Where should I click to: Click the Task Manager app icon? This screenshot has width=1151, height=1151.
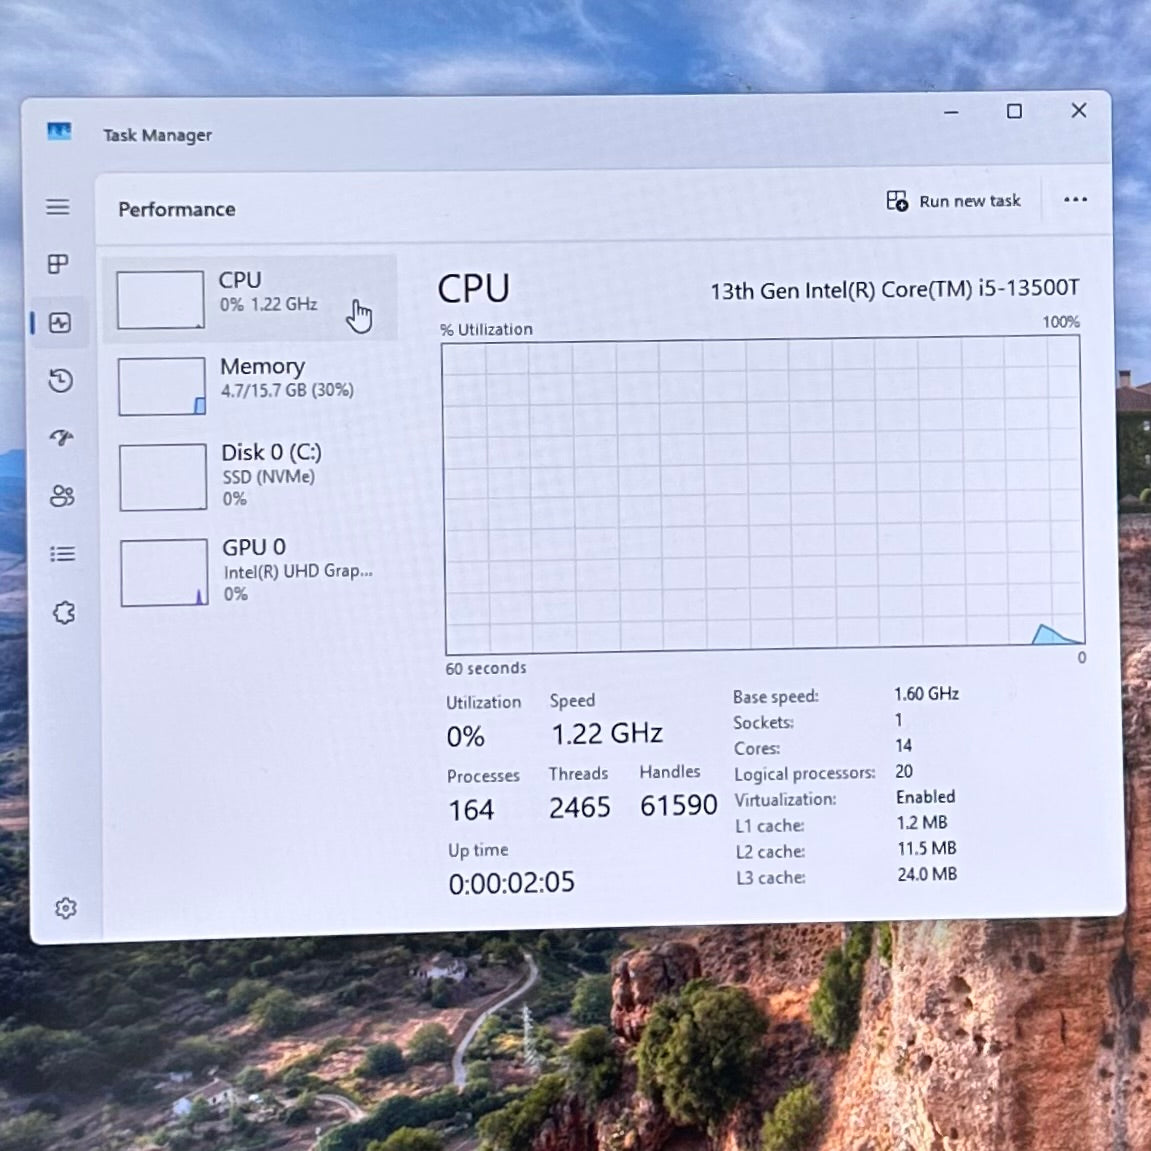coord(59,131)
